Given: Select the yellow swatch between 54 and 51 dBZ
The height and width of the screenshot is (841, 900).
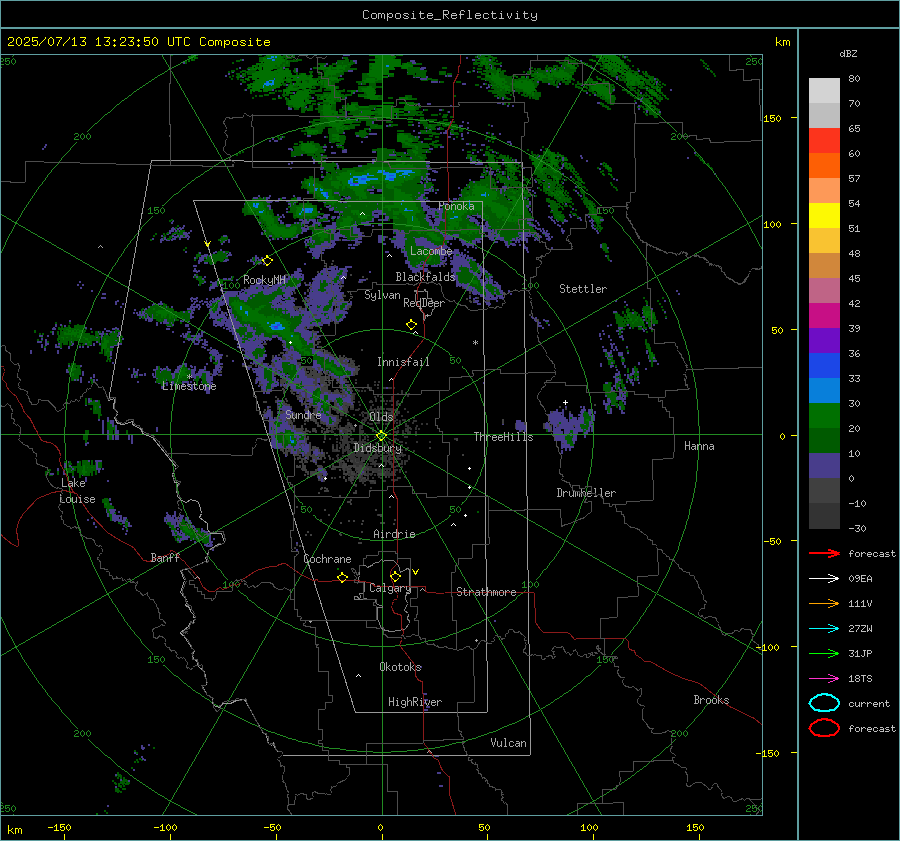Looking at the screenshot, I should tap(824, 215).
